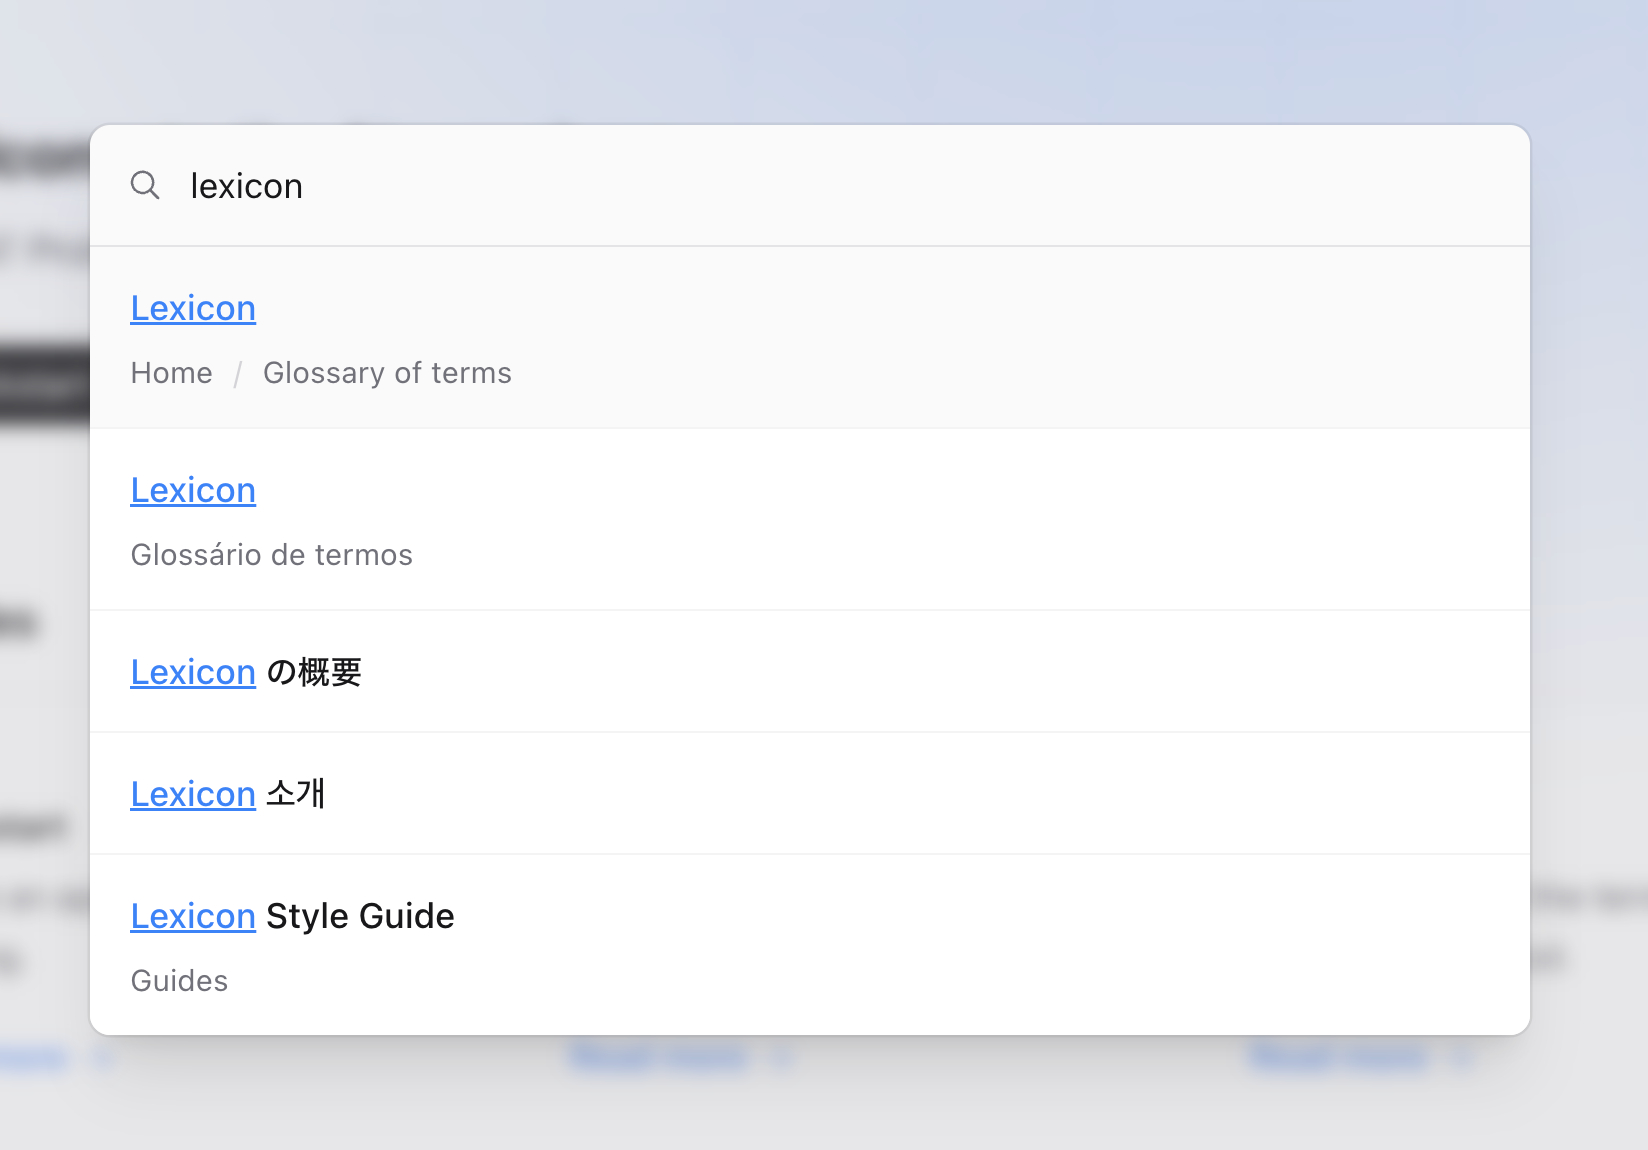The height and width of the screenshot is (1150, 1648).
Task: Click the blurred center Read more link
Action: [x=660, y=1057]
